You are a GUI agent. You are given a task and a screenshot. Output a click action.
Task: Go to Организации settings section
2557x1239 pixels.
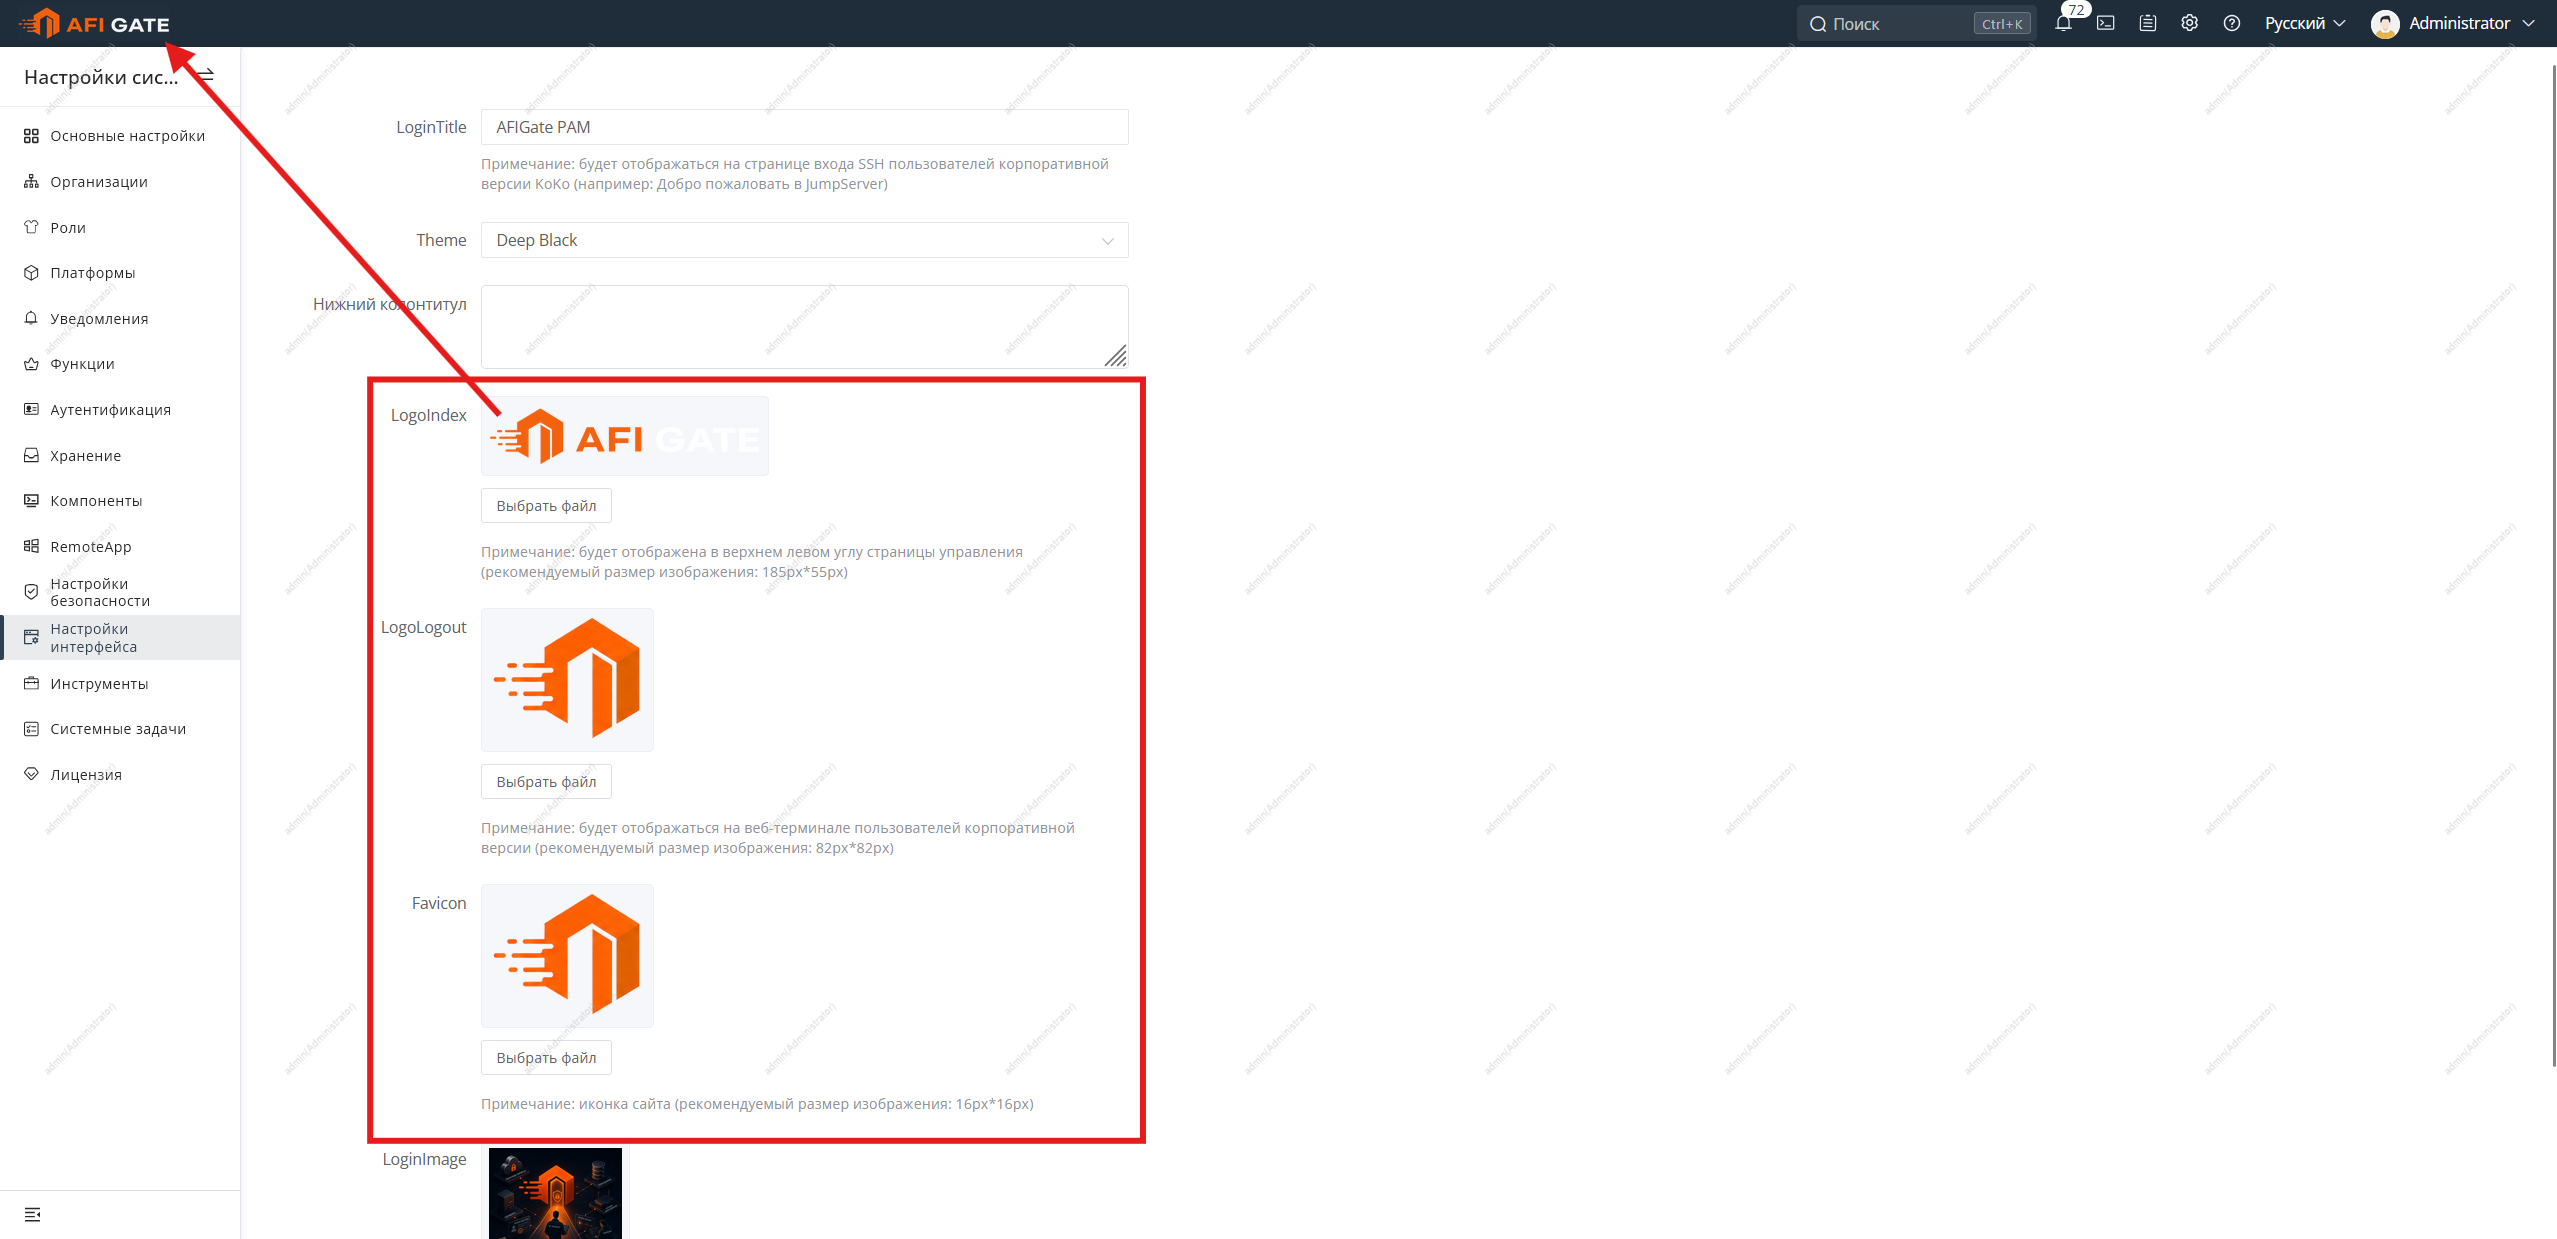[x=120, y=182]
